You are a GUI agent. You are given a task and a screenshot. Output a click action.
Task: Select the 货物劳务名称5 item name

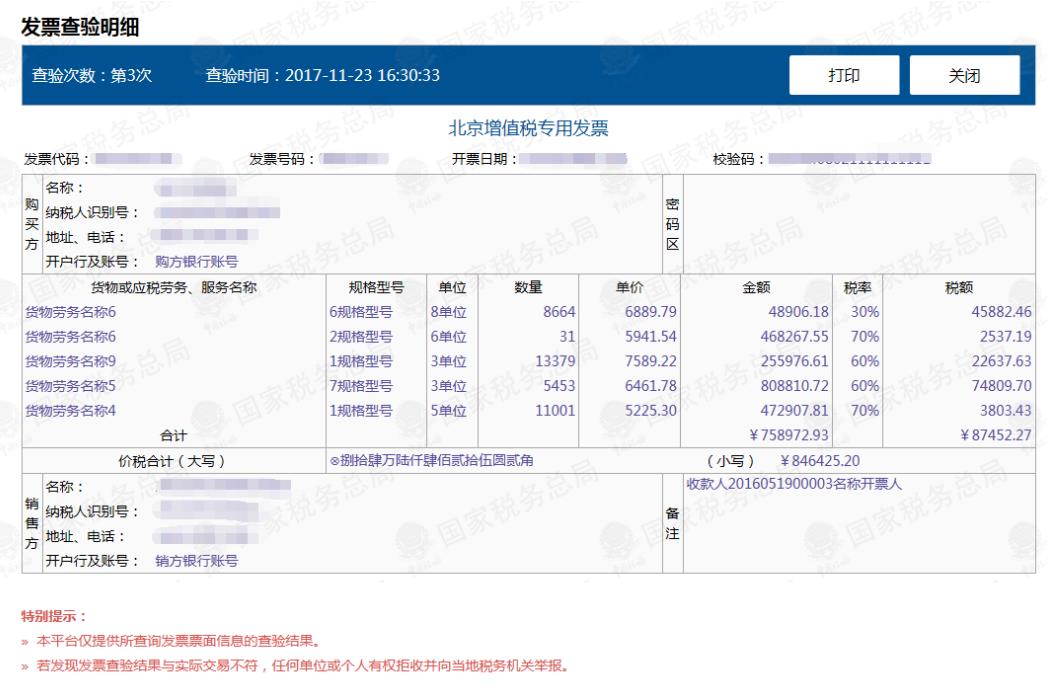71,385
